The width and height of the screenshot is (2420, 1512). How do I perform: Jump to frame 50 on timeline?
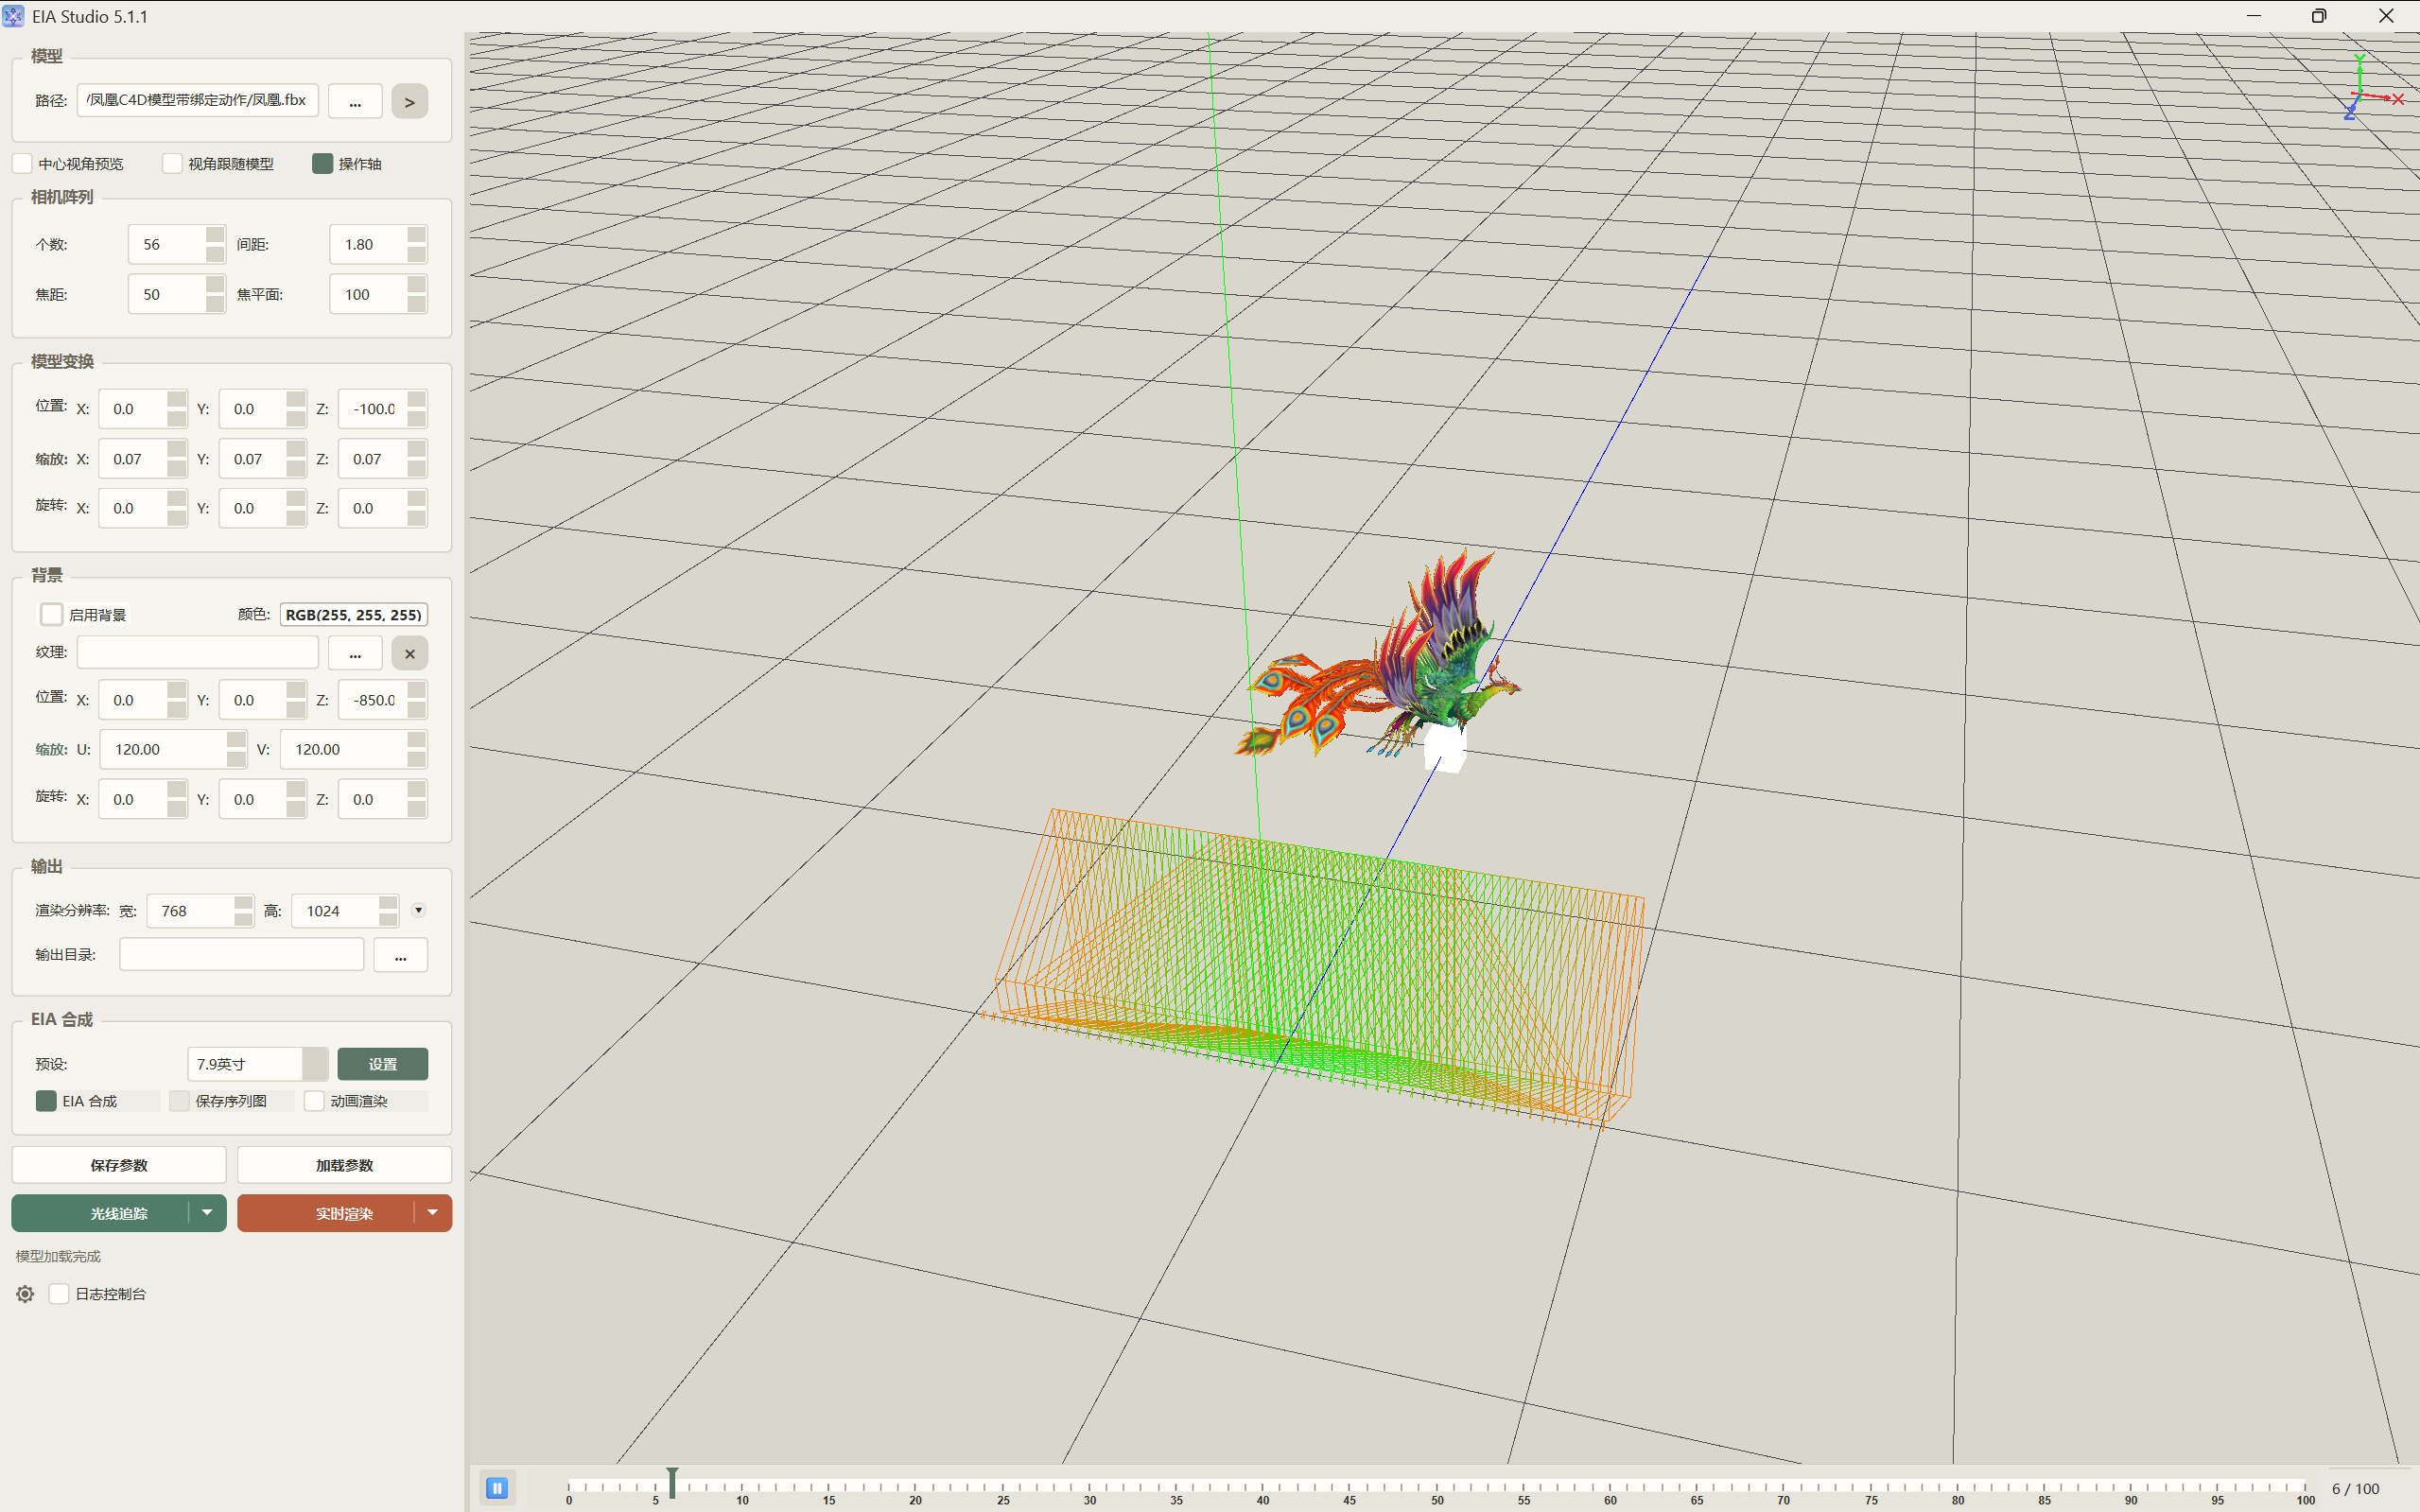click(1437, 1487)
